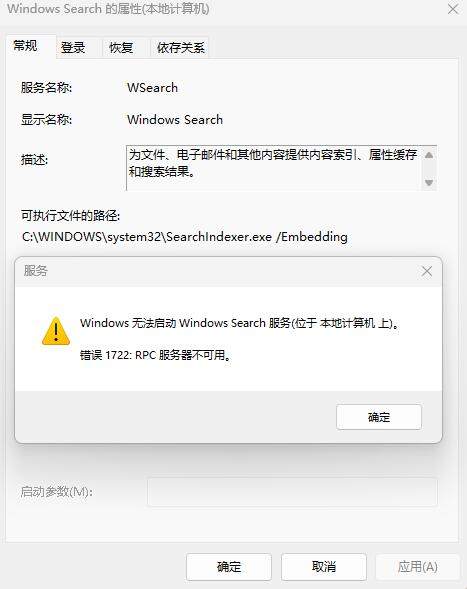Click the Windows Search display name value
The height and width of the screenshot is (589, 467).
tap(175, 119)
